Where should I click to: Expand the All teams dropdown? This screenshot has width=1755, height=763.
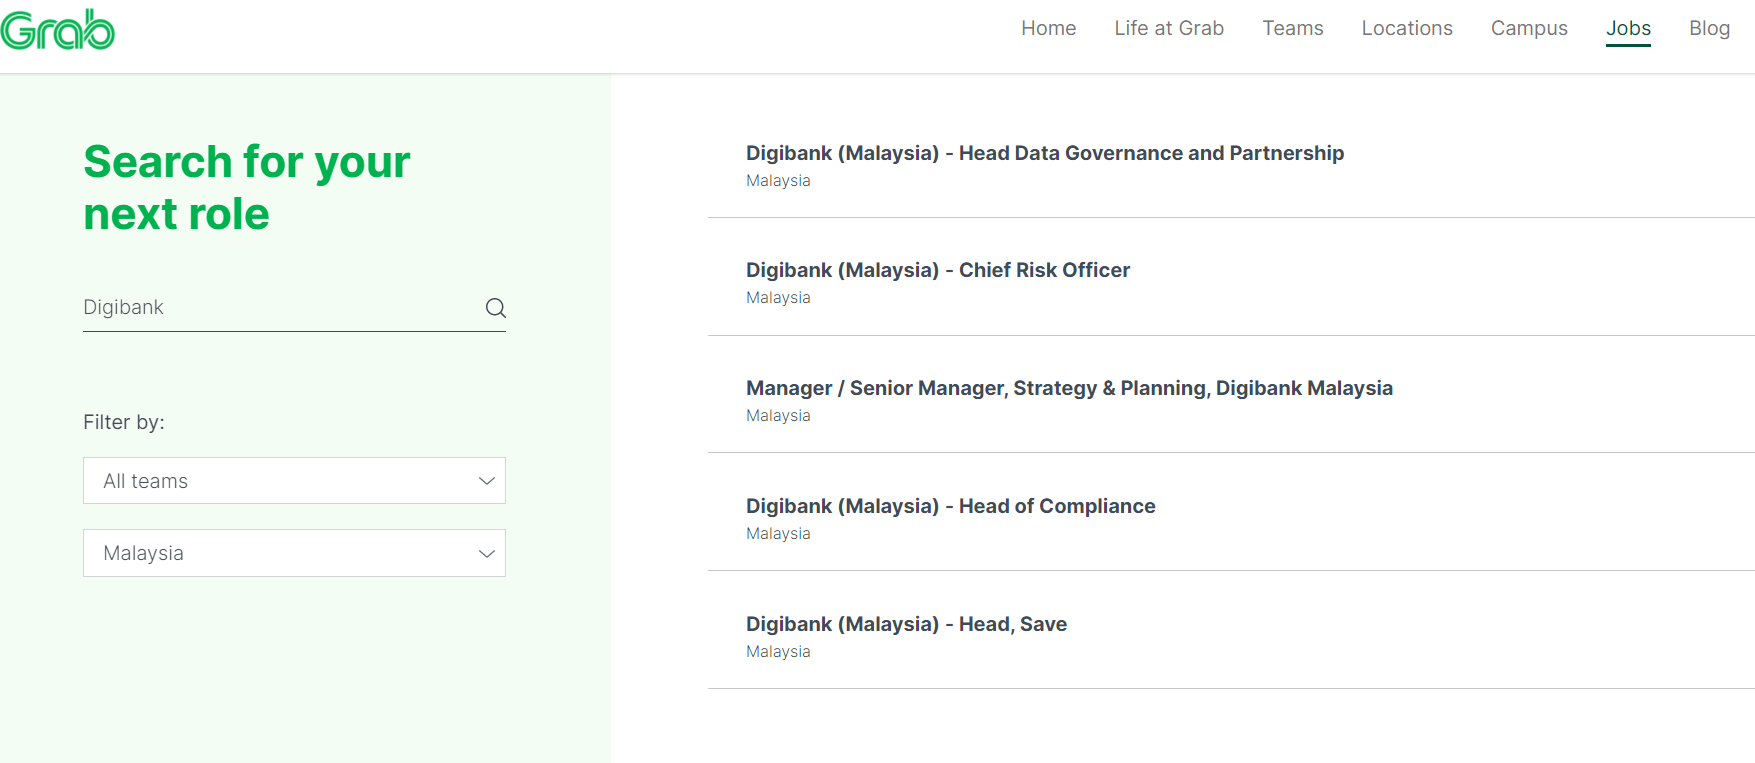pos(294,481)
